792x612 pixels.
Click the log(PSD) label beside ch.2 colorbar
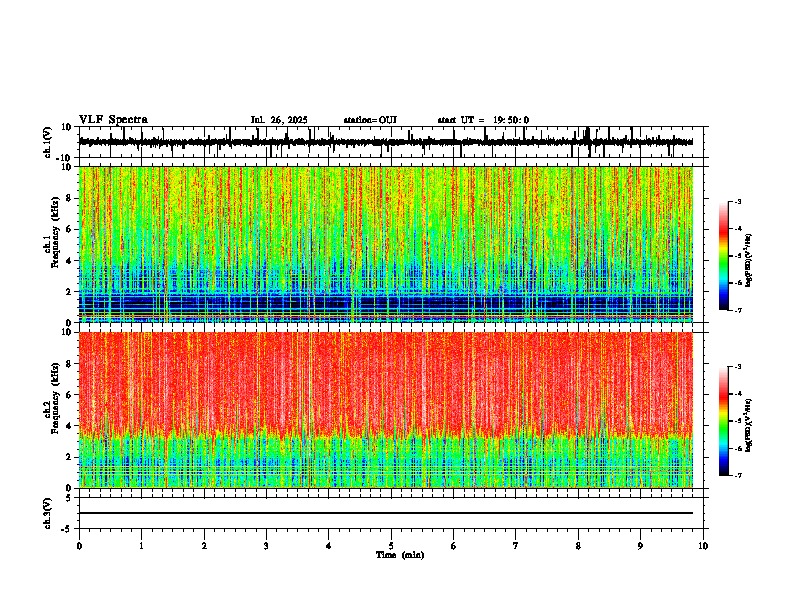(748, 425)
